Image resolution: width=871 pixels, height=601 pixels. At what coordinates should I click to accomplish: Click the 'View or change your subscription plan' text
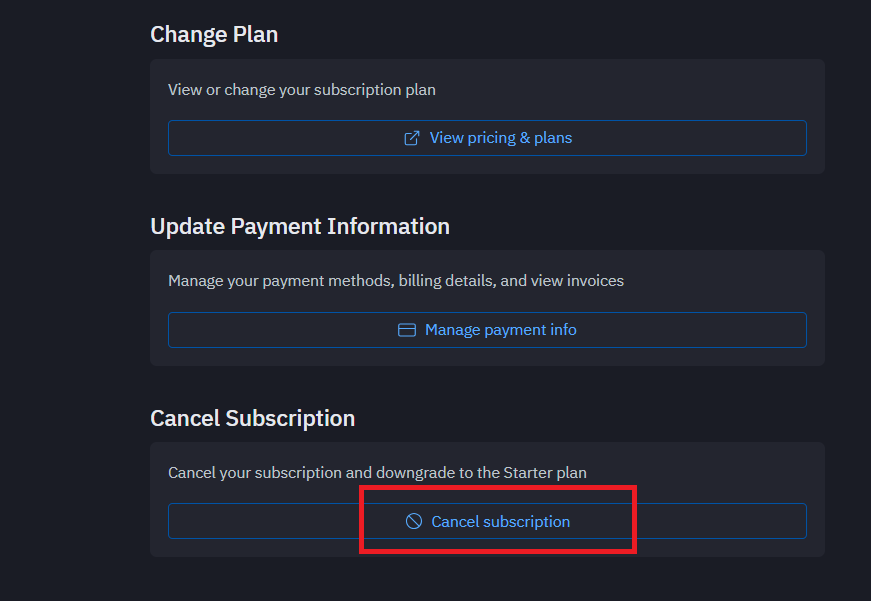pyautogui.click(x=302, y=90)
